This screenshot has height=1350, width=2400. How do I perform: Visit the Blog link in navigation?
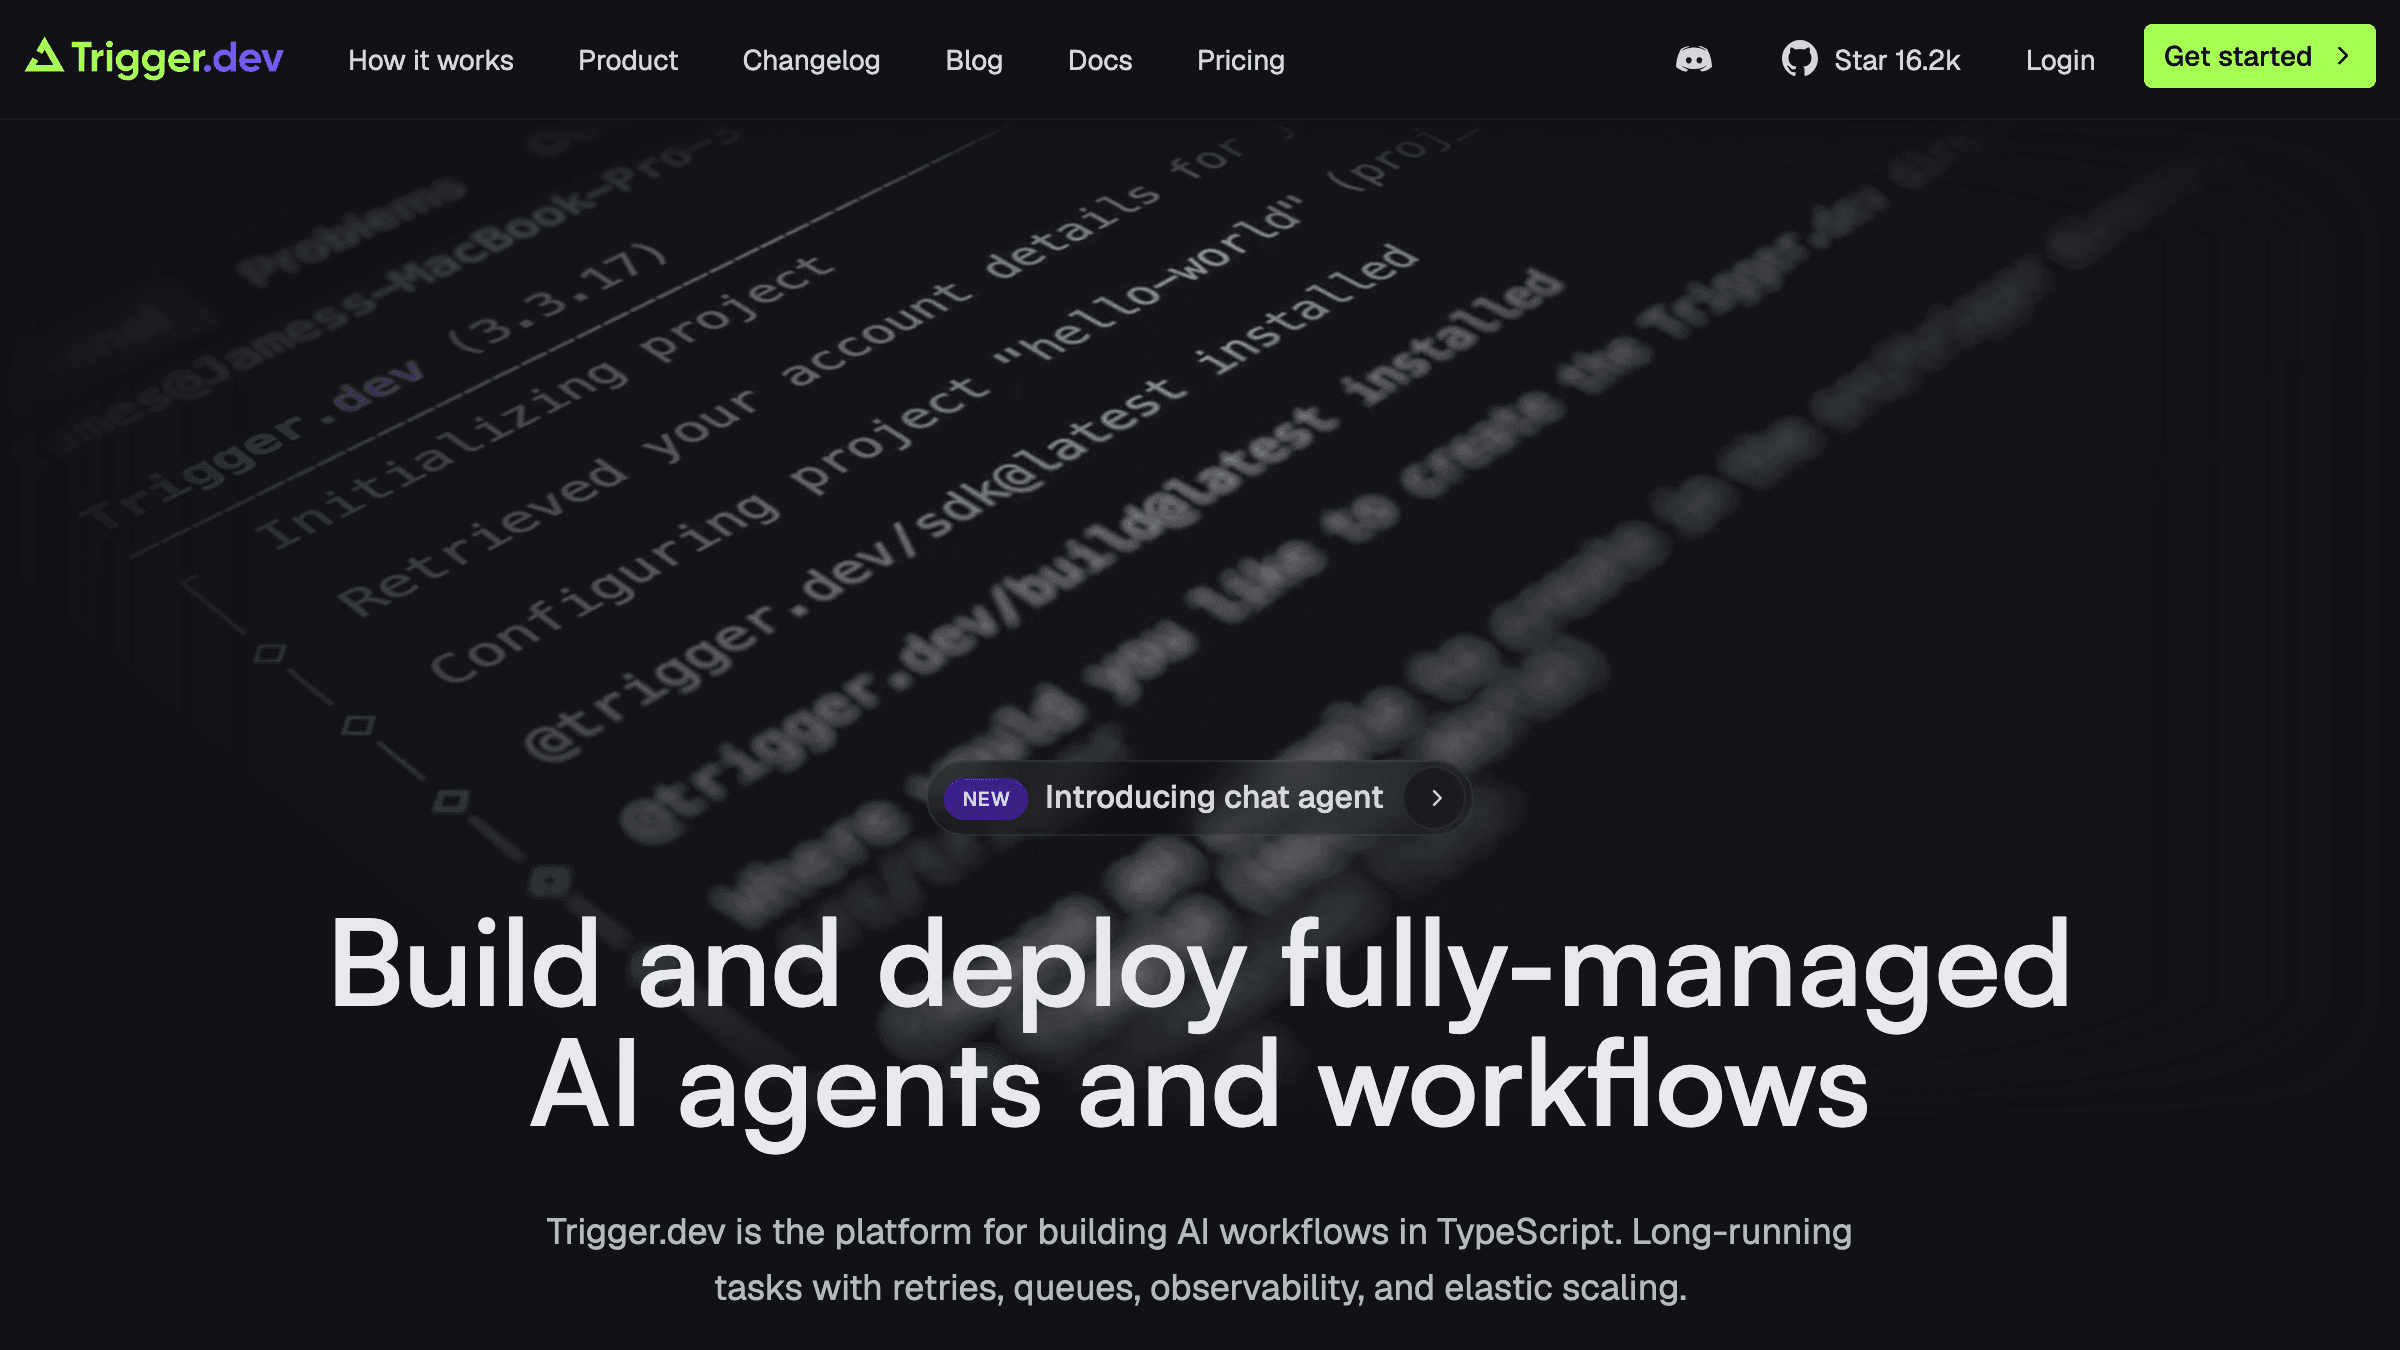tap(974, 60)
